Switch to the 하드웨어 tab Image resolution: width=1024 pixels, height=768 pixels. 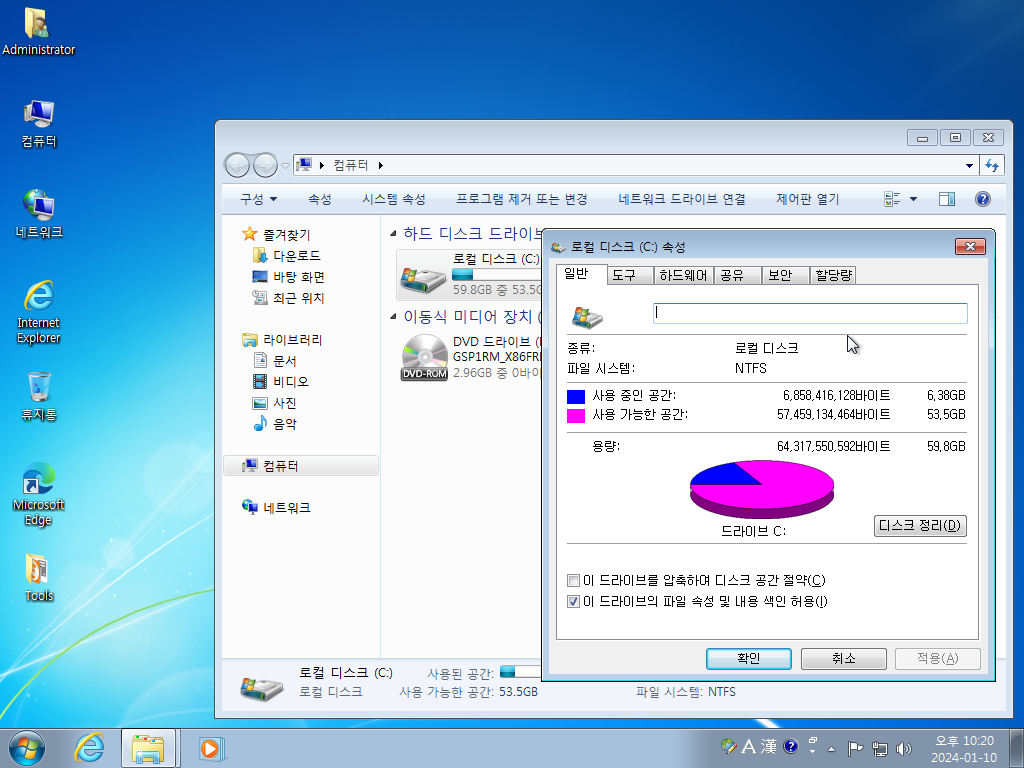(x=683, y=276)
